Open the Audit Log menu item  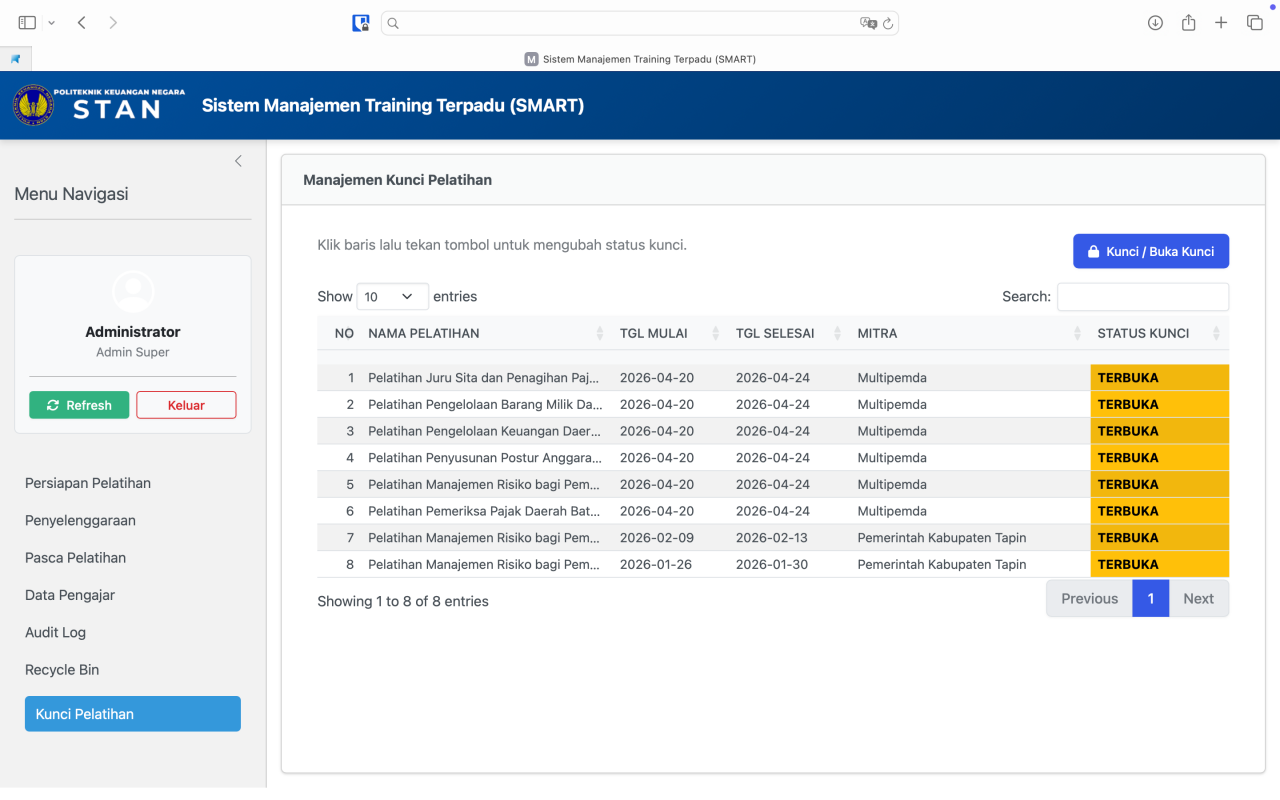pos(56,632)
